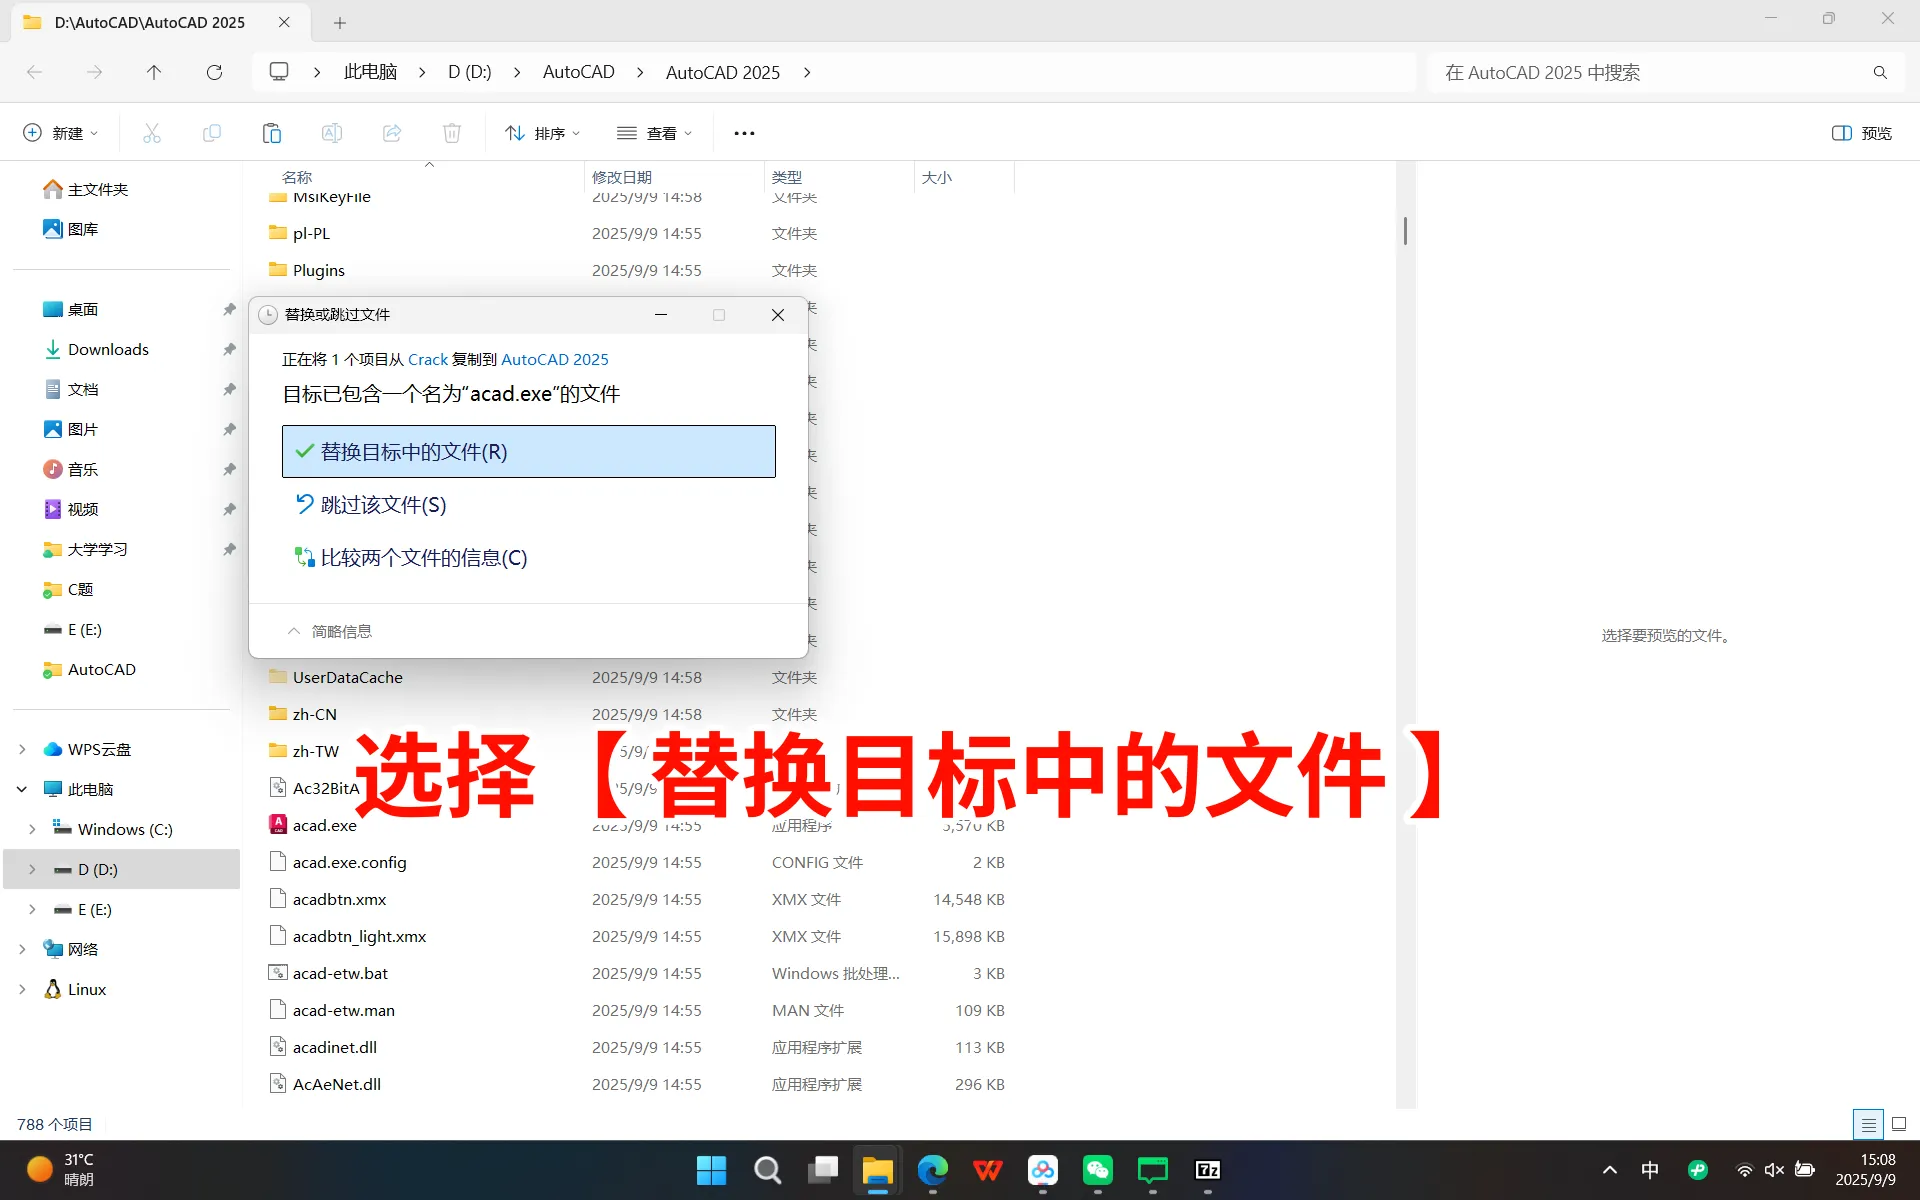This screenshot has height=1200, width=1920.
Task: Open the Downloads folder in the sidebar
Action: coord(108,349)
